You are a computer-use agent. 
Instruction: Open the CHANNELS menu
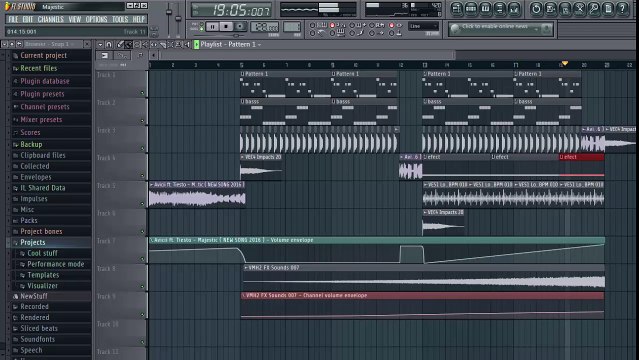tap(51, 19)
